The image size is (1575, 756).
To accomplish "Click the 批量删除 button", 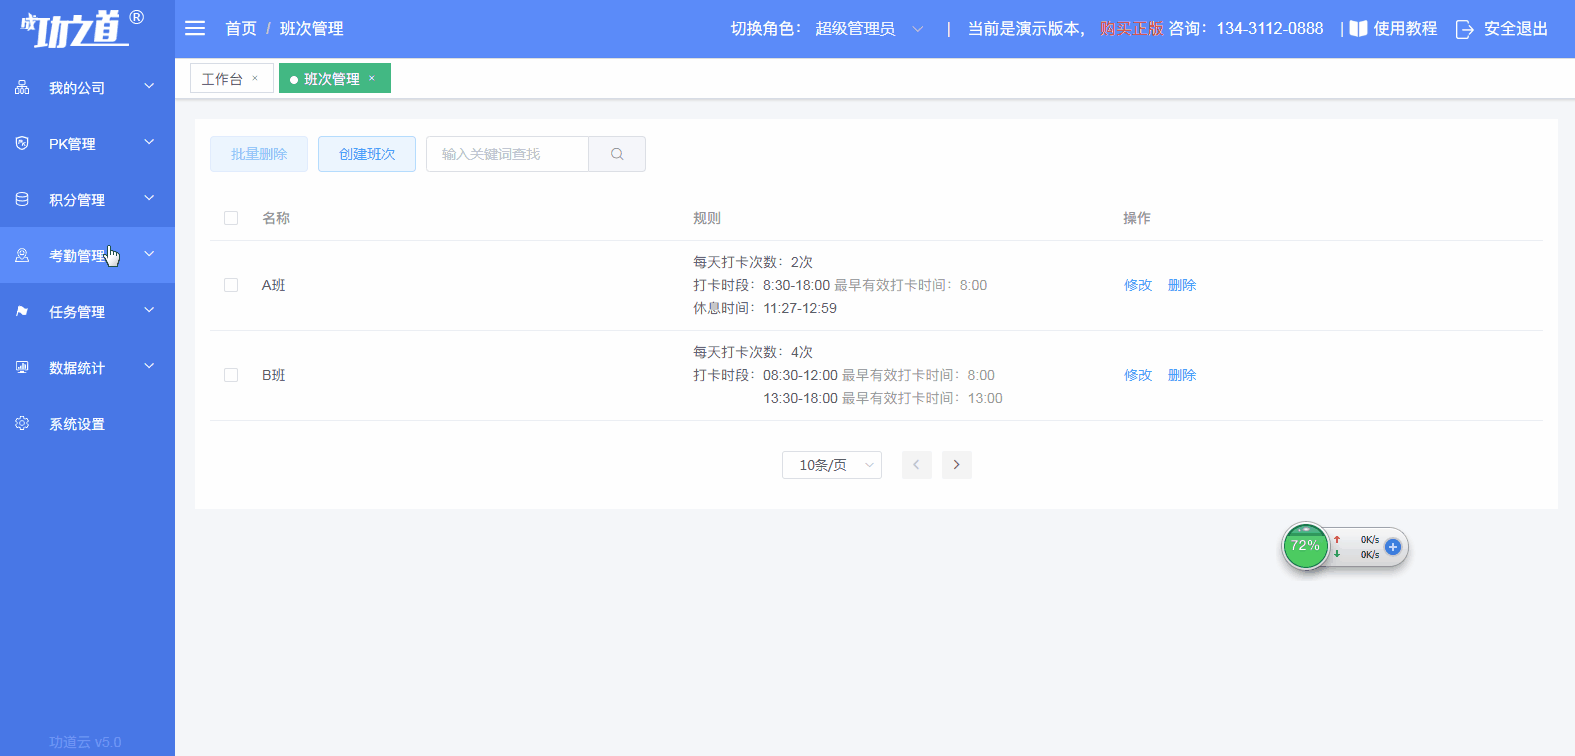I will click(259, 154).
